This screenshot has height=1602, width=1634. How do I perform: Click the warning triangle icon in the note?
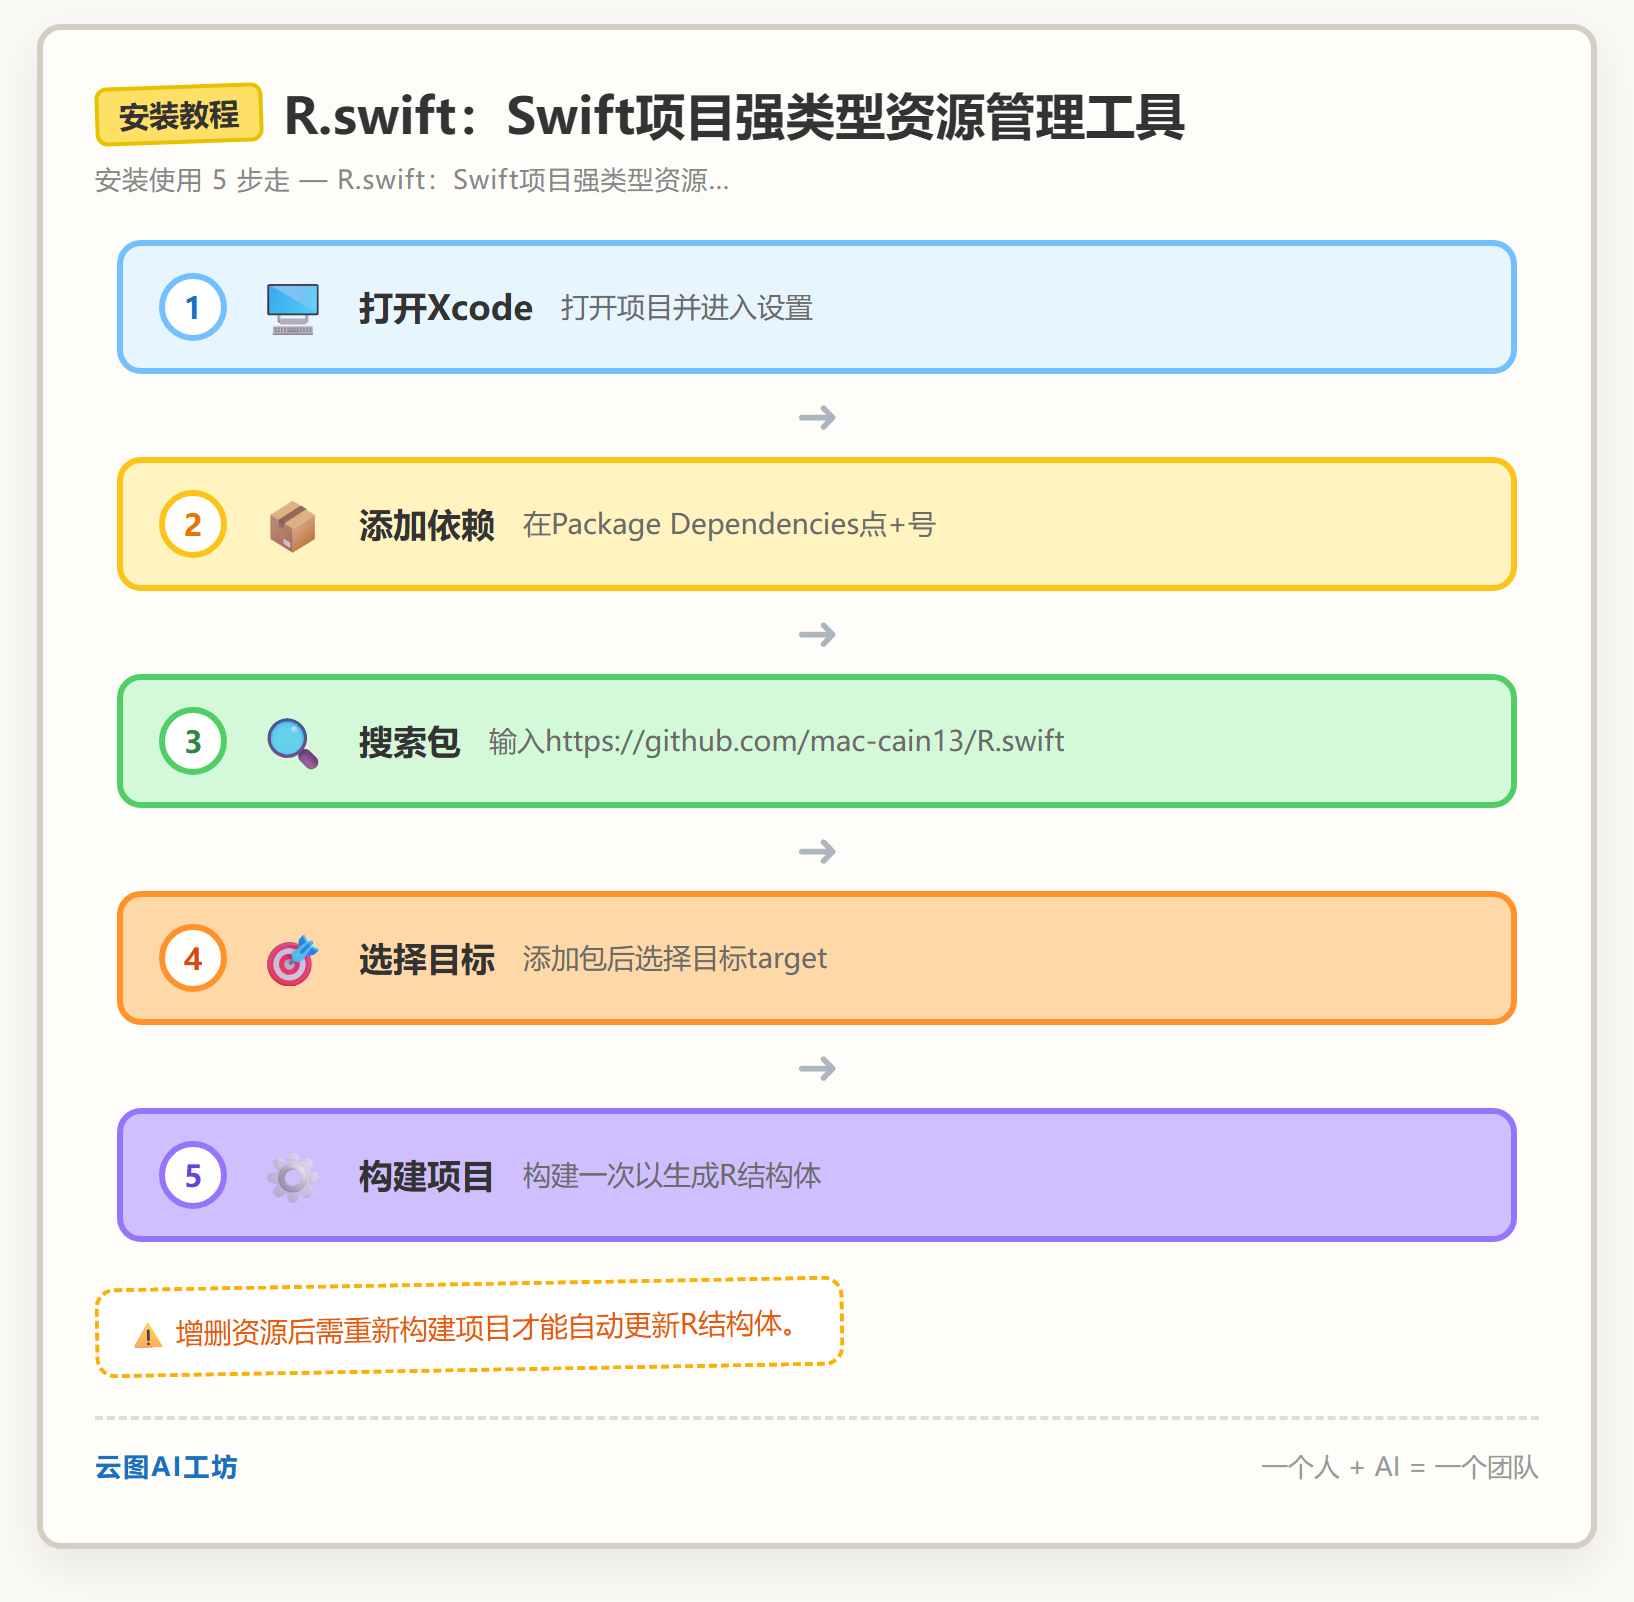pyautogui.click(x=148, y=1335)
